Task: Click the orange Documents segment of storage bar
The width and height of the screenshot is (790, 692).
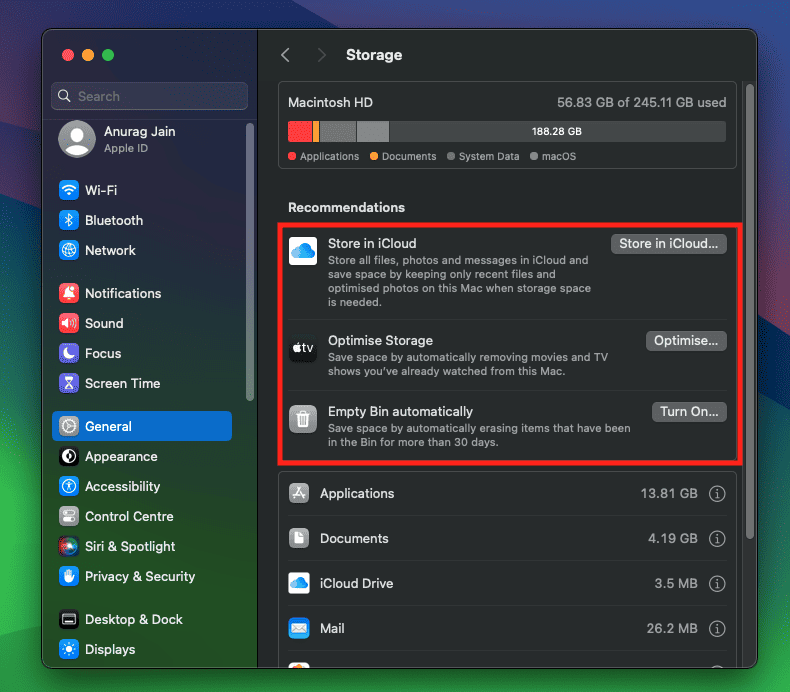Action: [316, 132]
